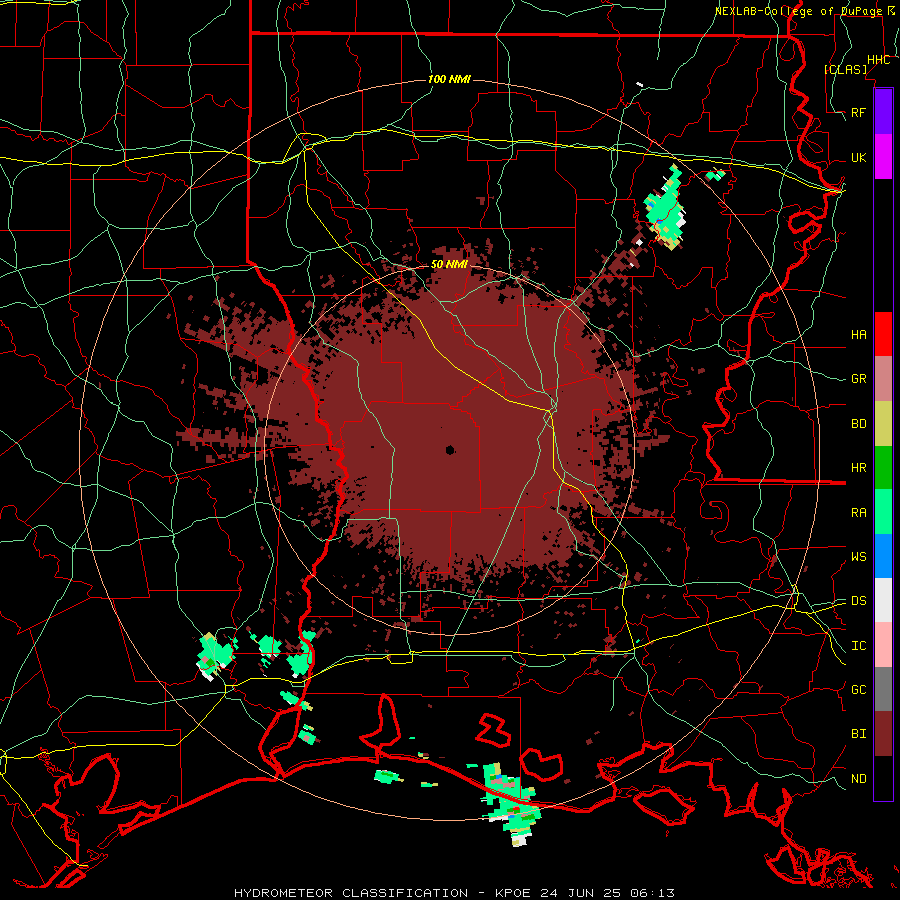Click the BI brown legend swatch
Image resolution: width=900 pixels, height=900 pixels.
click(x=883, y=734)
